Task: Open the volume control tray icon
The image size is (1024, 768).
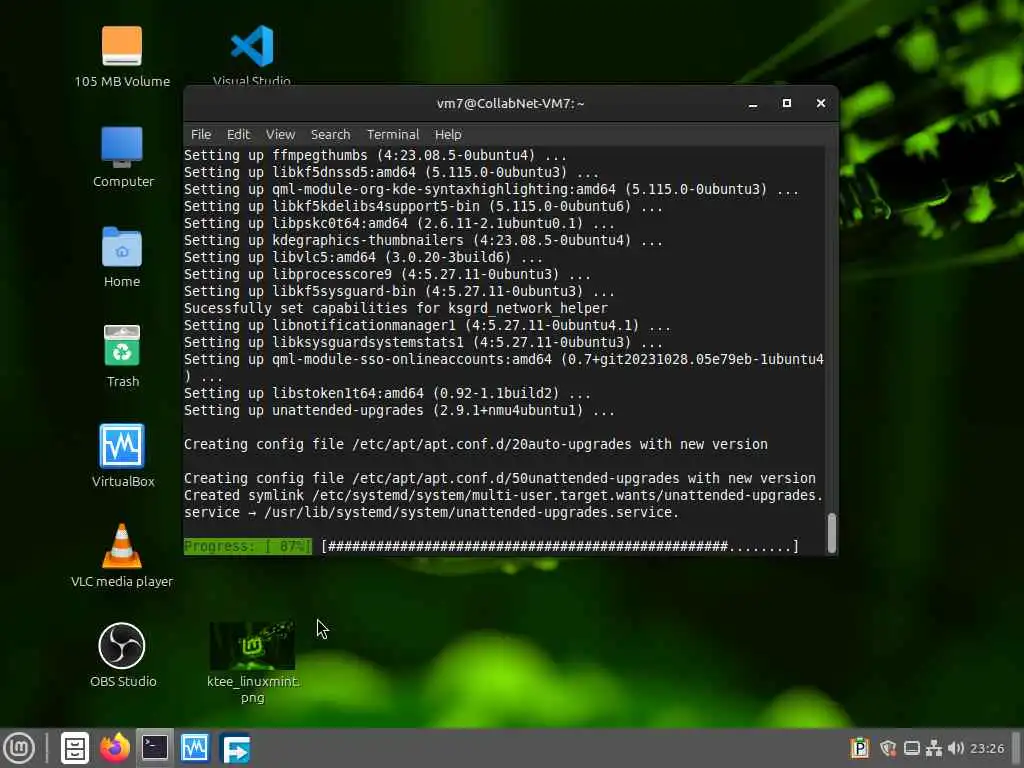Action: pos(956,748)
